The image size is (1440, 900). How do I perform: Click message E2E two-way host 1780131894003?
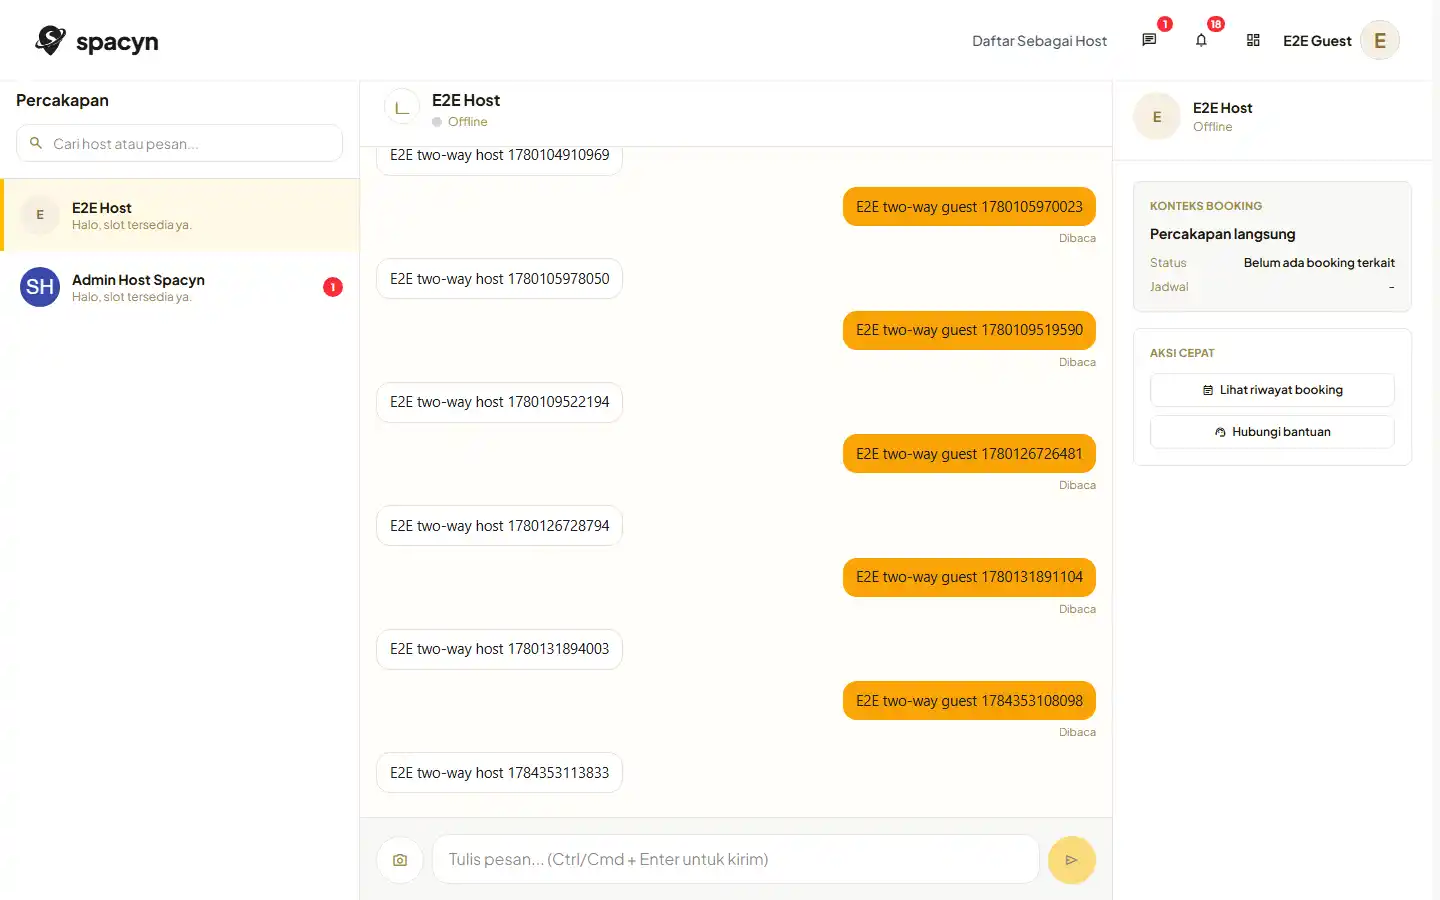(x=499, y=649)
